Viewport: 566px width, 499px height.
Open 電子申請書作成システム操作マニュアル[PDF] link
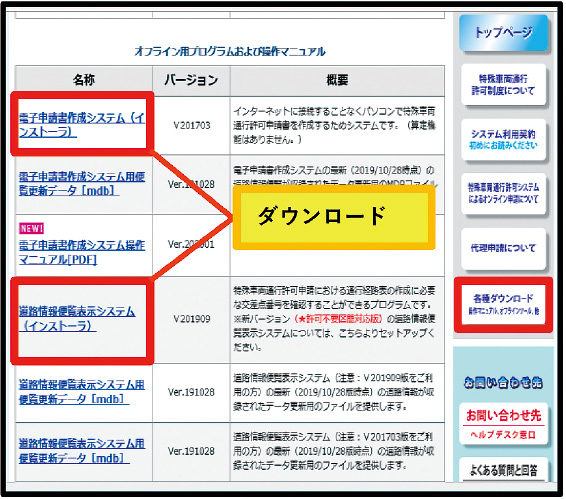[x=82, y=252]
